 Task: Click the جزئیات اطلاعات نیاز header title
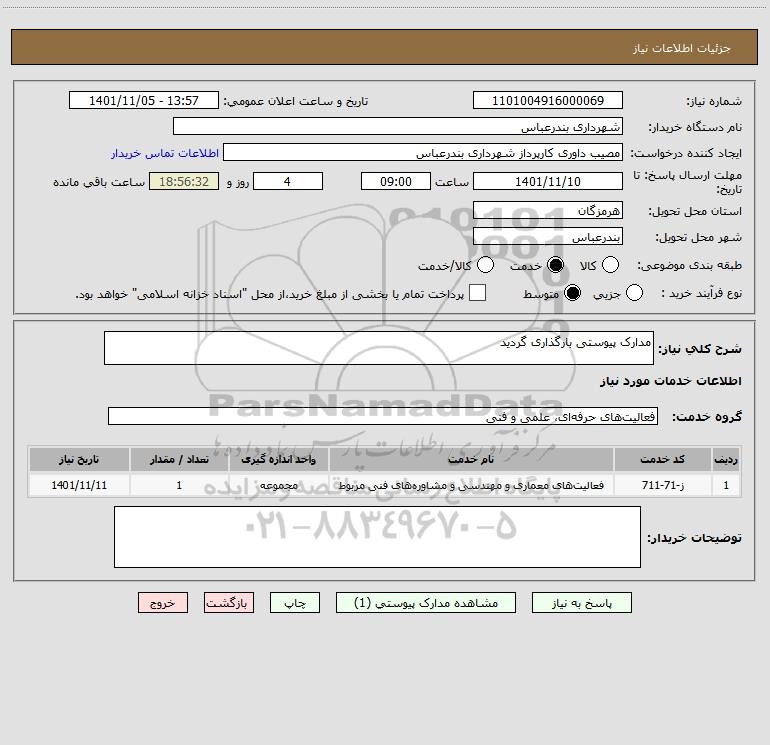pyautogui.click(x=682, y=48)
